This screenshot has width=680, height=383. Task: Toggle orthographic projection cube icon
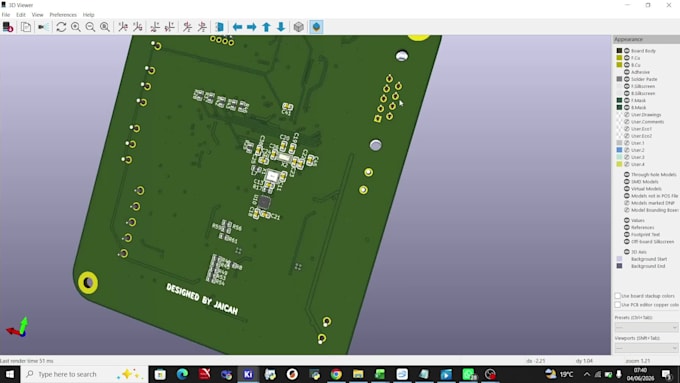tap(298, 27)
